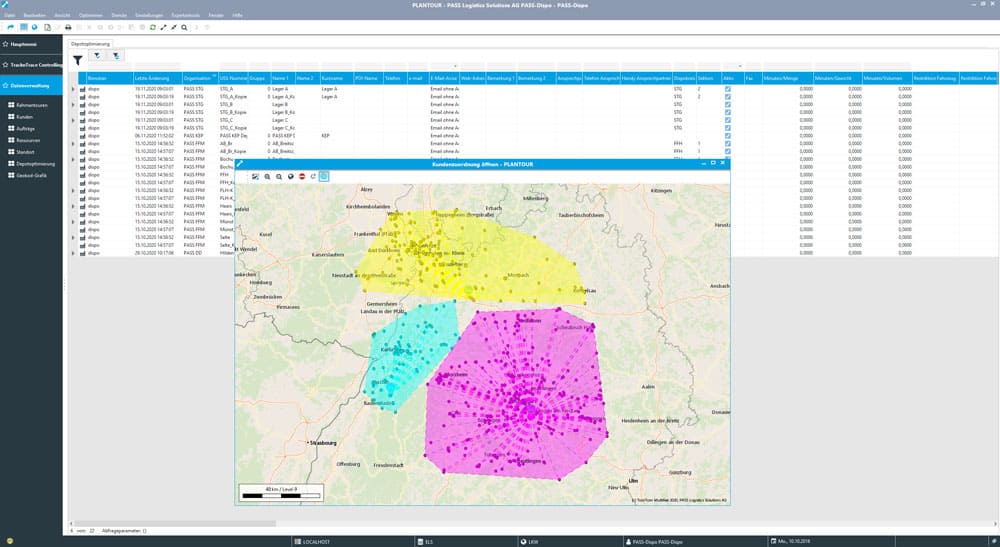Viewport: 1000px width, 547px height.
Task: Click the map scale bar labeled 40 km
Action: click(x=281, y=492)
